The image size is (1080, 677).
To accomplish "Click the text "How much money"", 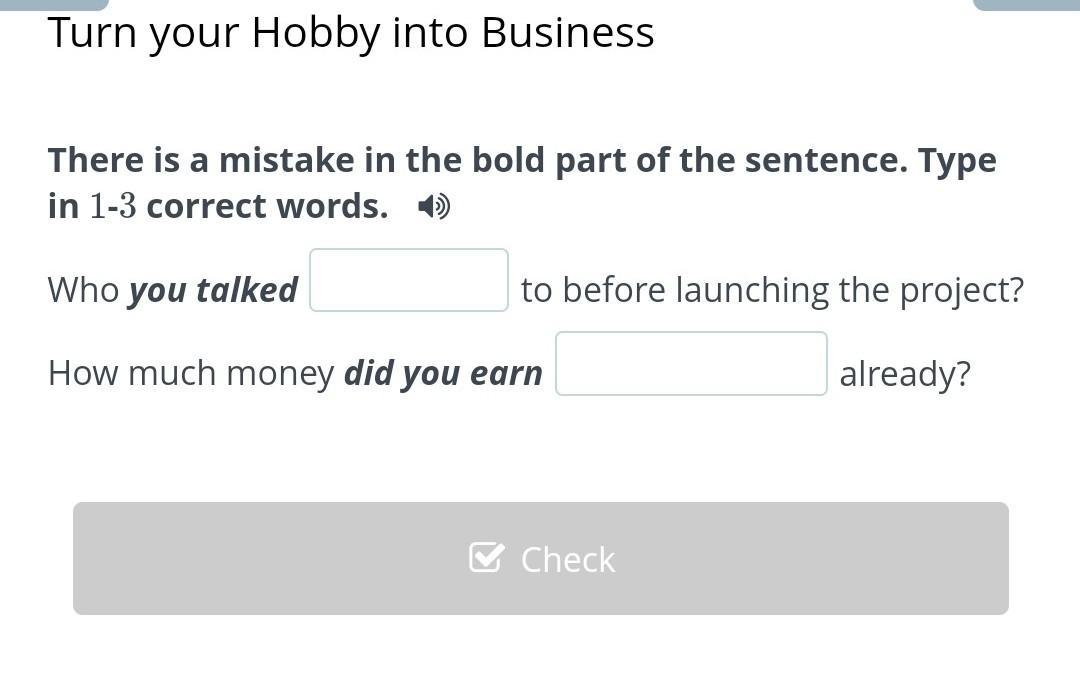I will (x=190, y=373).
